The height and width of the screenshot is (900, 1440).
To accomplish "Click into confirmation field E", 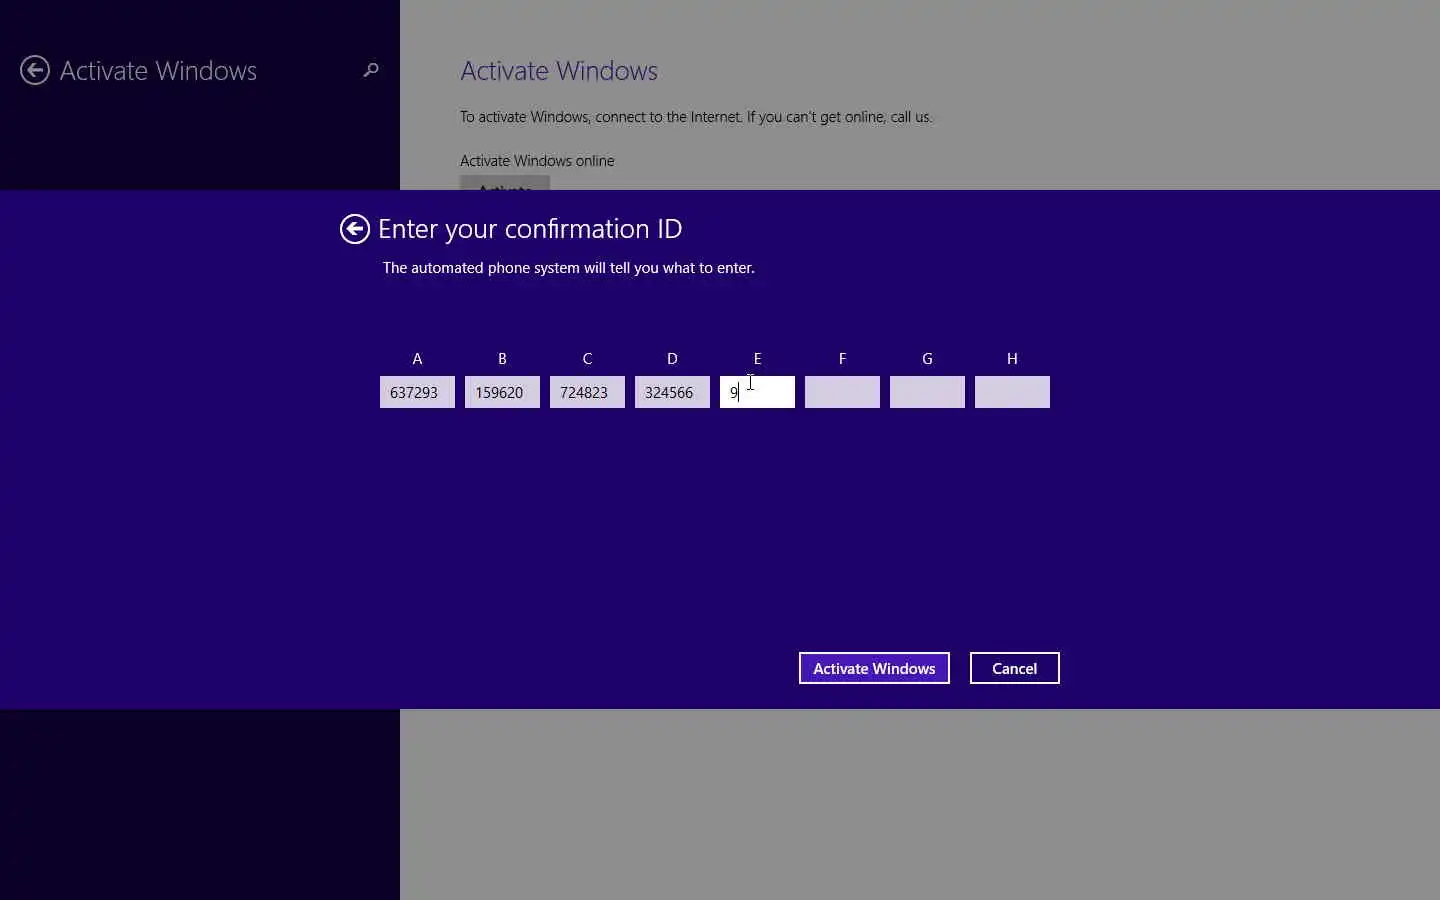I will coord(757,392).
